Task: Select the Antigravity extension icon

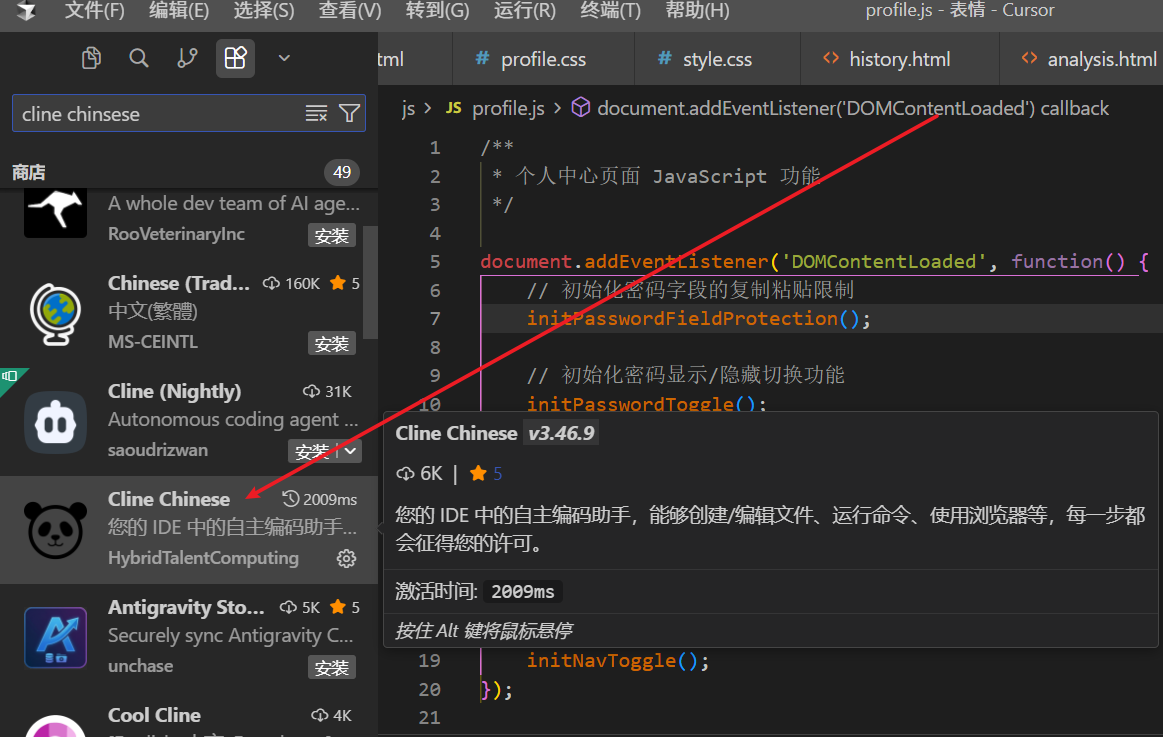Action: (x=56, y=638)
